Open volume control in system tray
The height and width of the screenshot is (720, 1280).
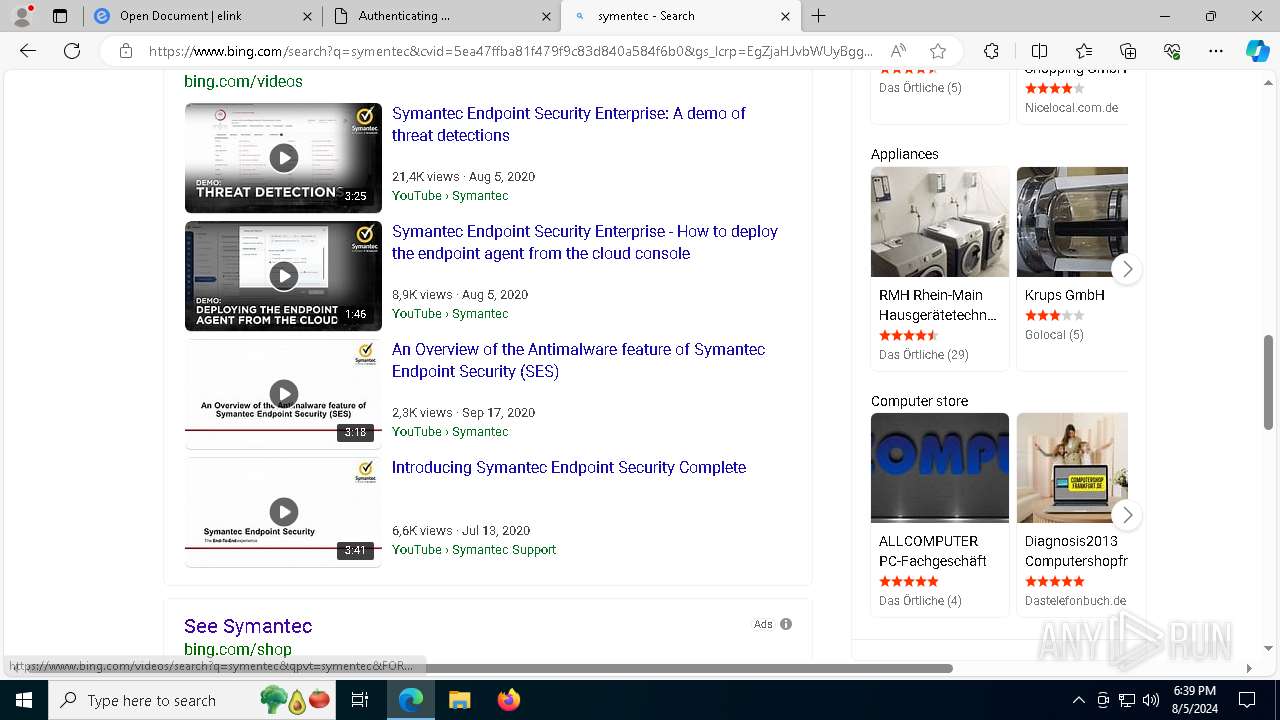coord(1151,700)
